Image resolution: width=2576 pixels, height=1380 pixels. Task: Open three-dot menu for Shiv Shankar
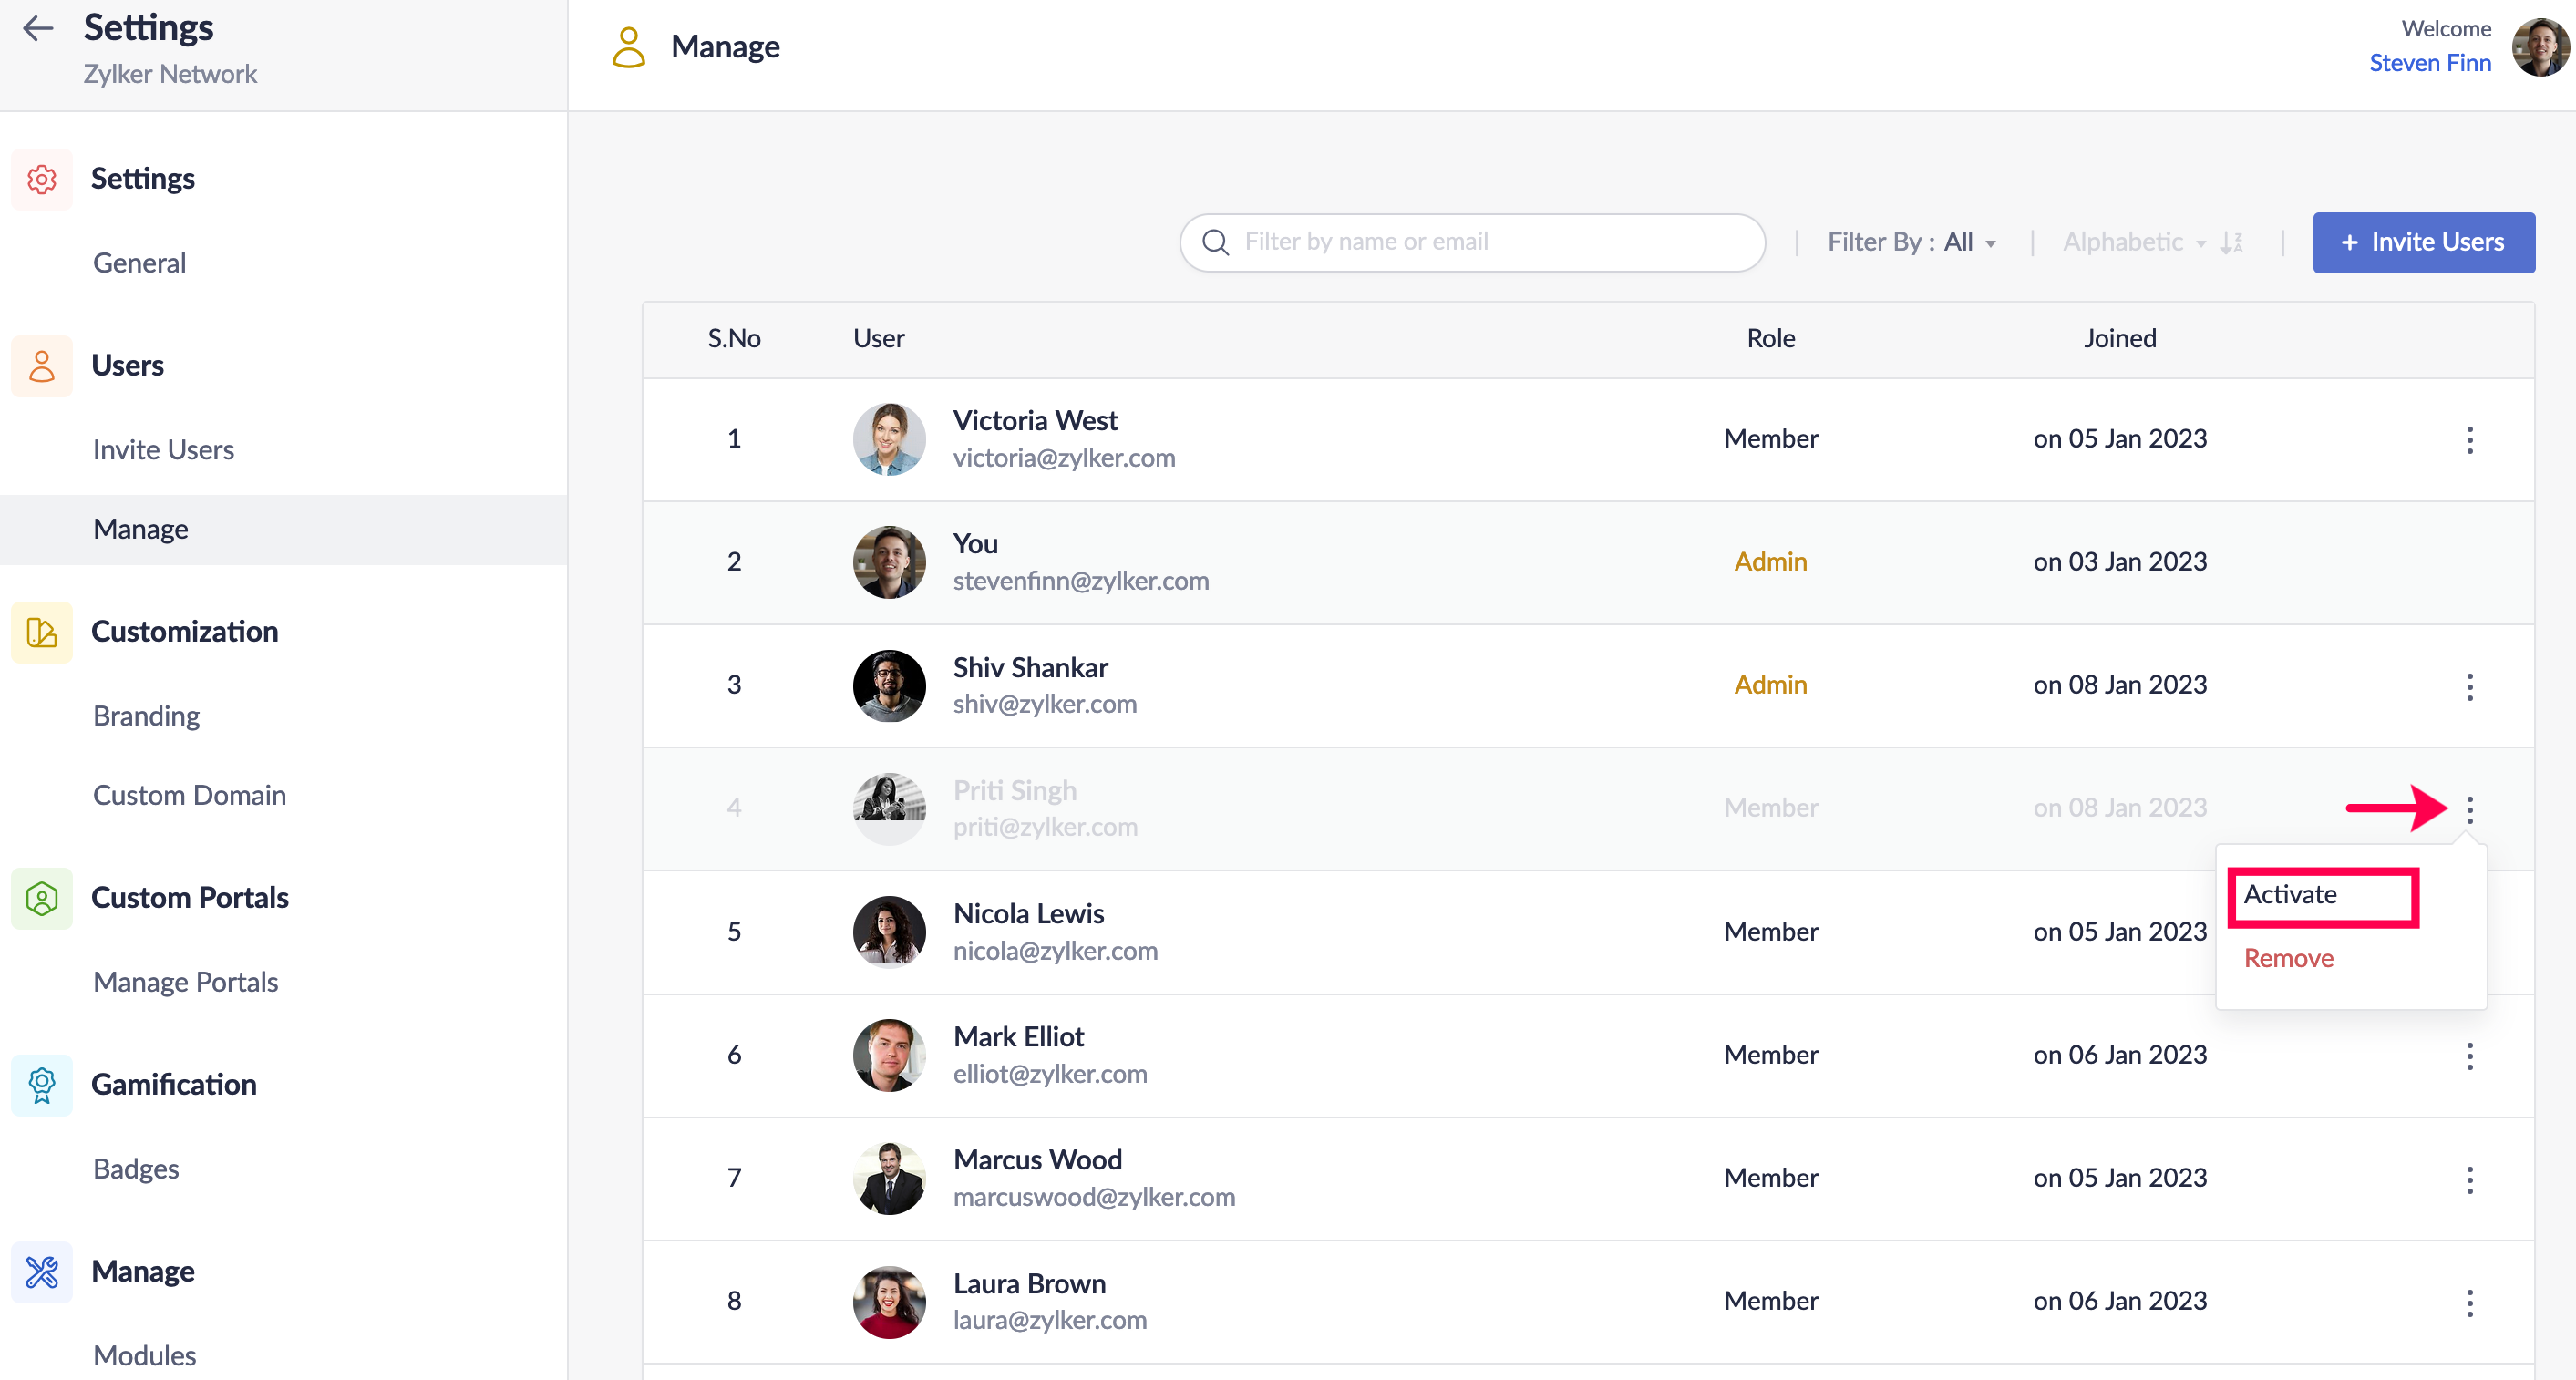[2469, 686]
